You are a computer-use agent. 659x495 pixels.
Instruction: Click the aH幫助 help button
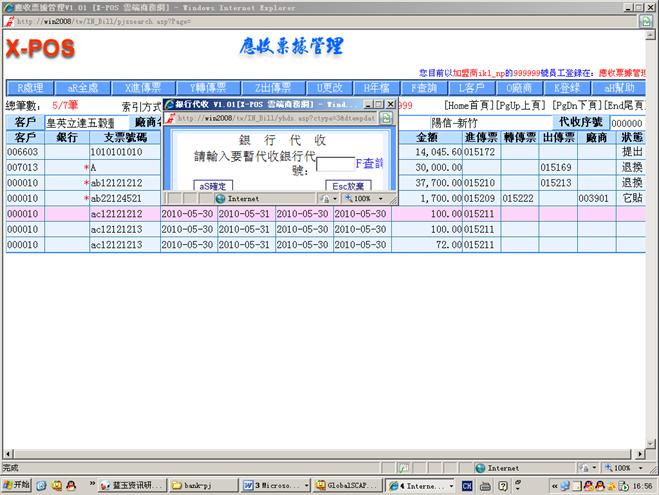(x=620, y=87)
